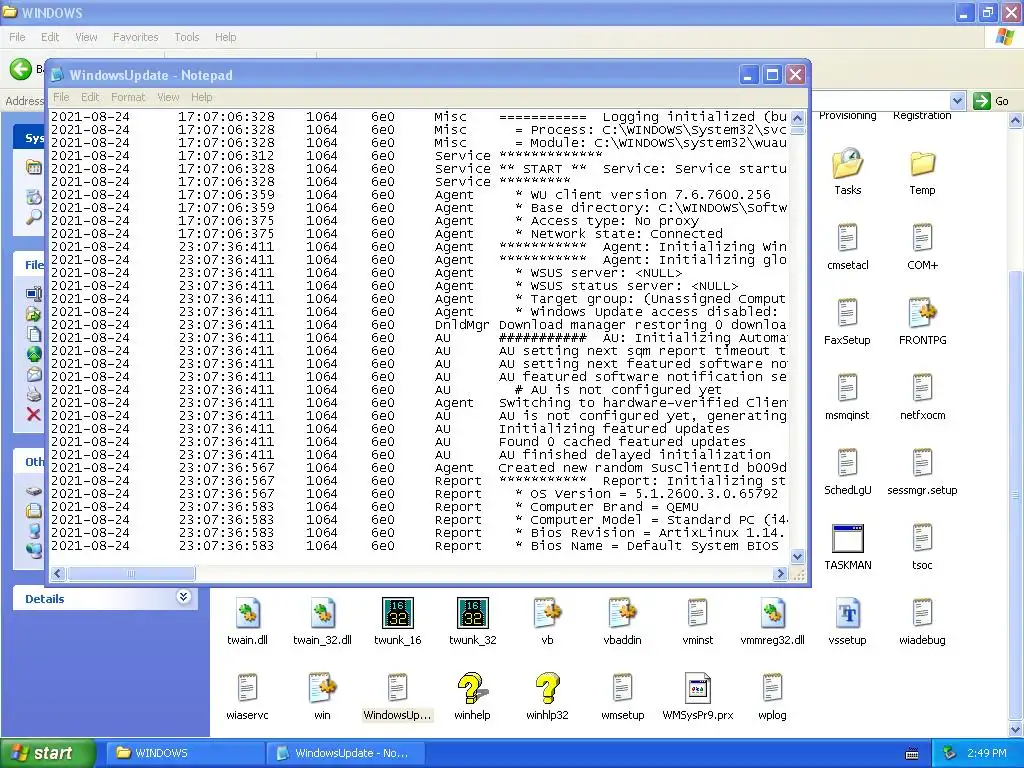Viewport: 1024px width, 768px height.
Task: Click Notepad horizontal scrollbar thumb
Action: coord(131,573)
